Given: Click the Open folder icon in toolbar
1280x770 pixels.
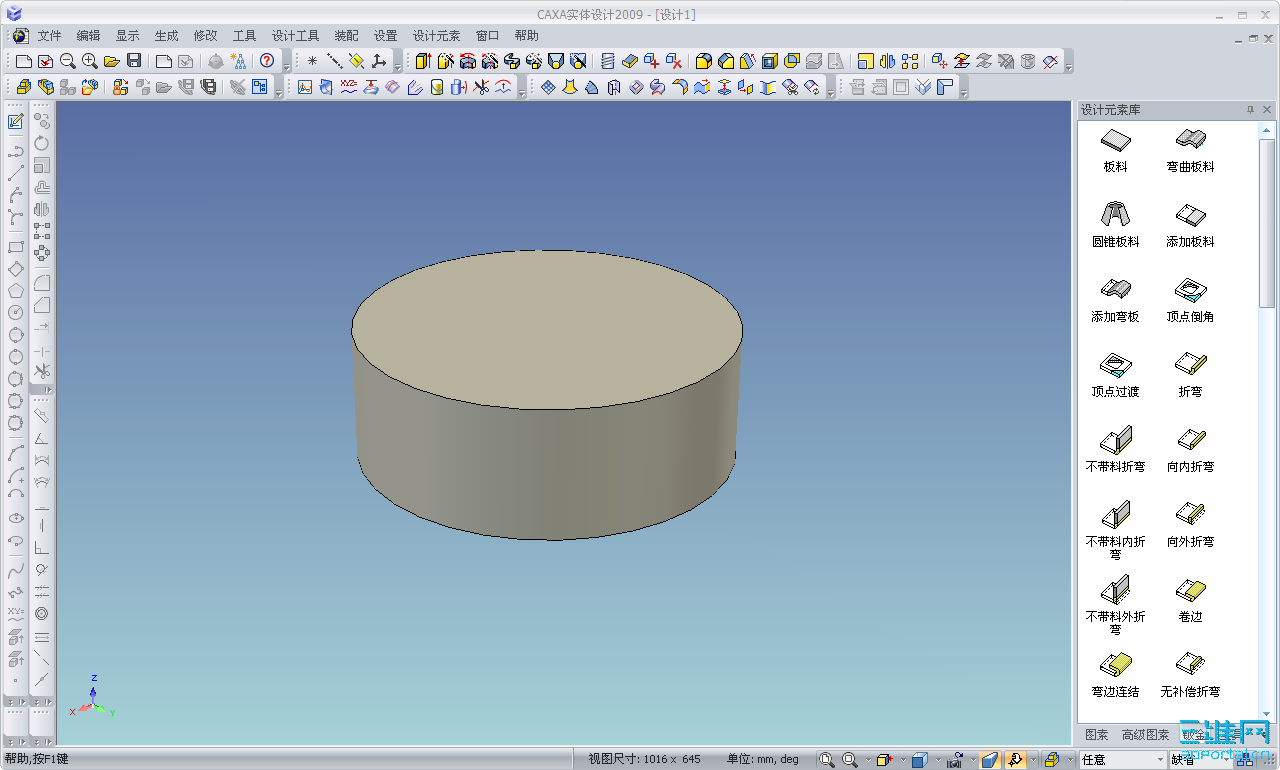Looking at the screenshot, I should coord(112,61).
